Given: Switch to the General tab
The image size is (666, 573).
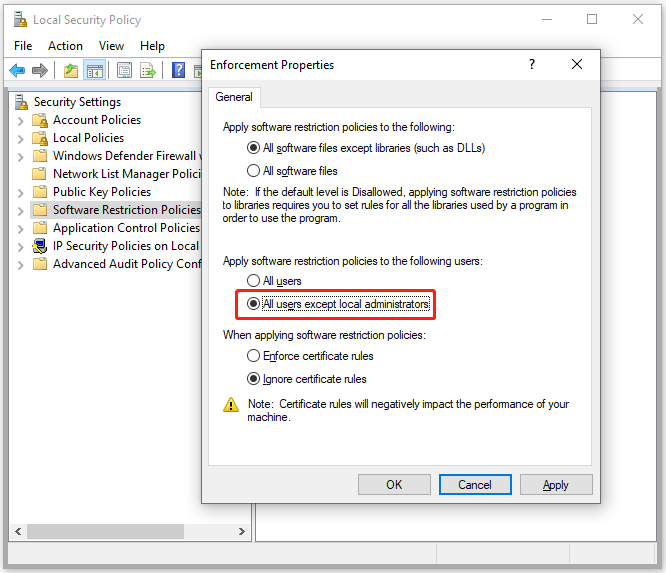Looking at the screenshot, I should 234,97.
